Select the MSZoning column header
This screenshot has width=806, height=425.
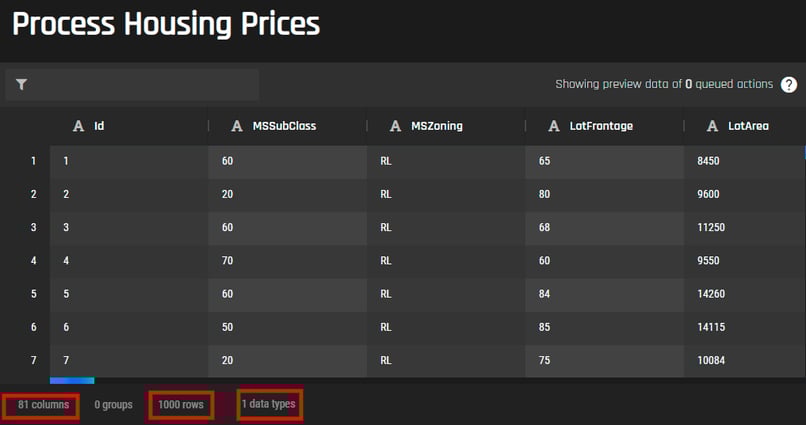446,126
